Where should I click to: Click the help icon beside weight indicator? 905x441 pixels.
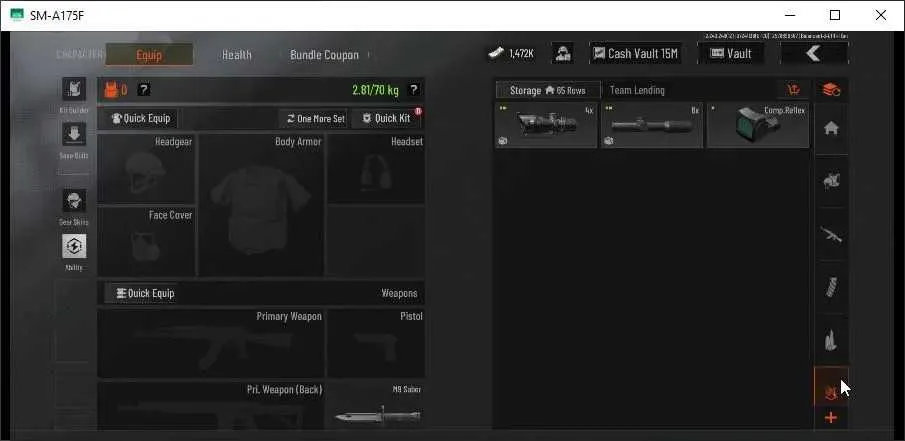click(x=413, y=89)
